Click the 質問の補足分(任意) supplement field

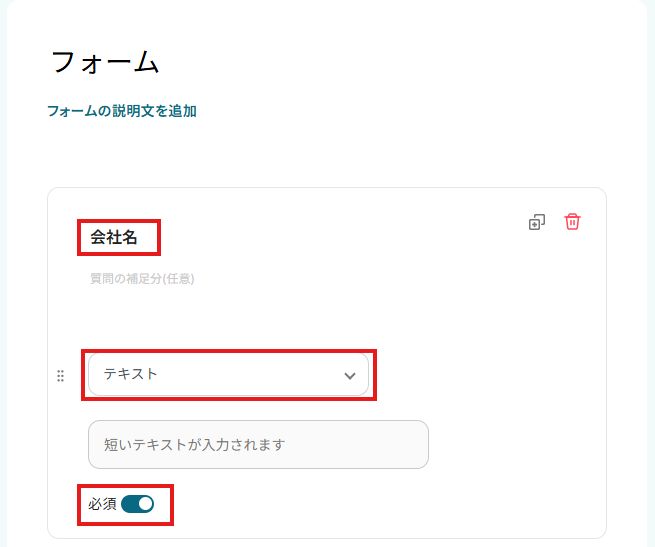142,279
